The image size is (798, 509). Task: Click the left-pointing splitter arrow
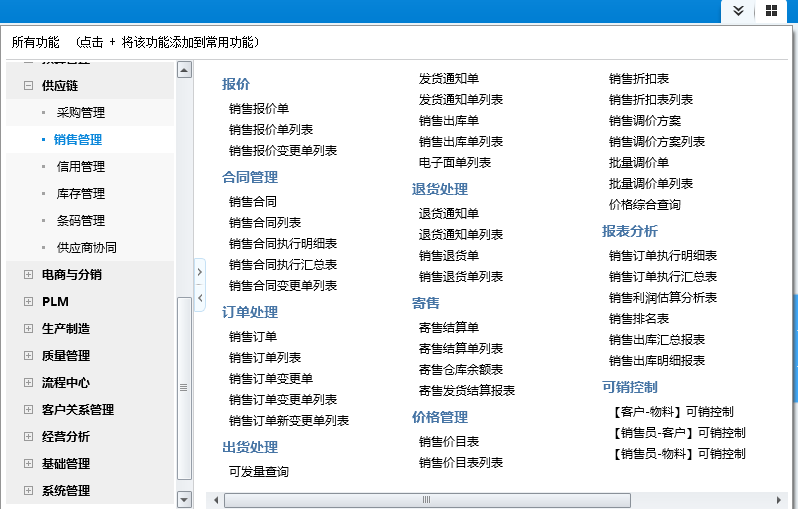pyautogui.click(x=200, y=298)
